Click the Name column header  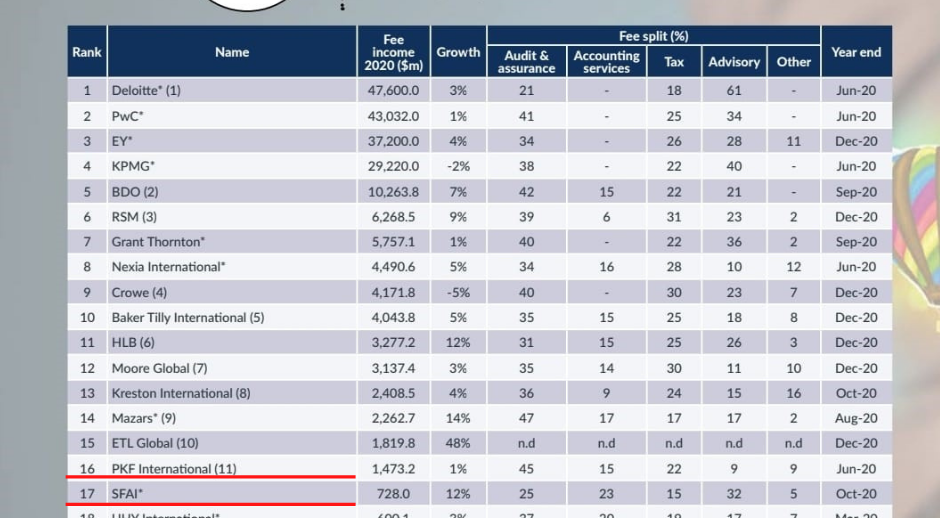232,52
